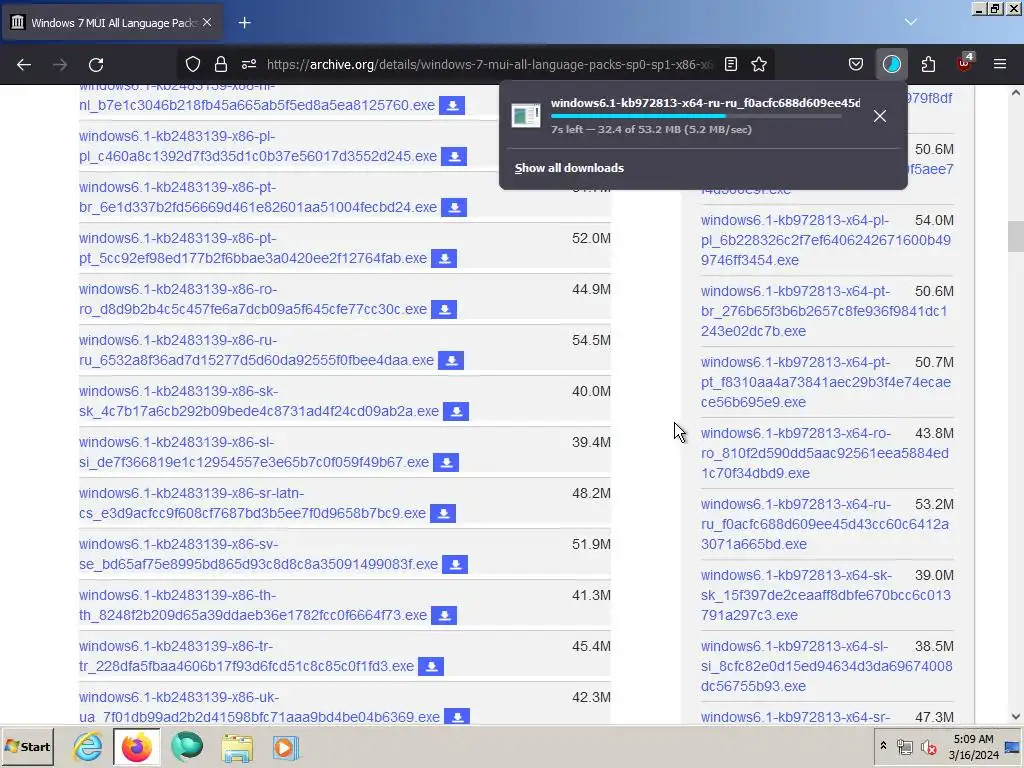Switch to Firefox in the taskbar
Image resolution: width=1024 pixels, height=768 pixels.
point(136,746)
